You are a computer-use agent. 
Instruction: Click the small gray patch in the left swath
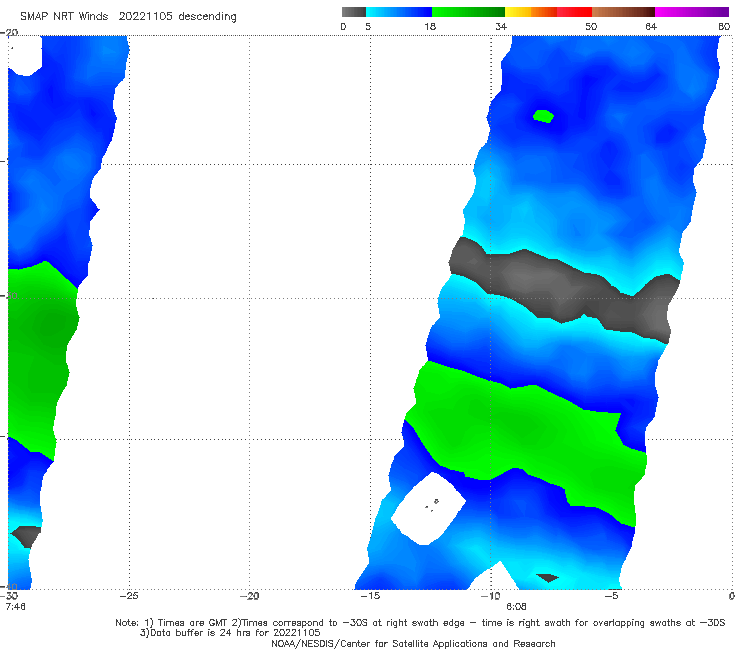tap(26, 536)
